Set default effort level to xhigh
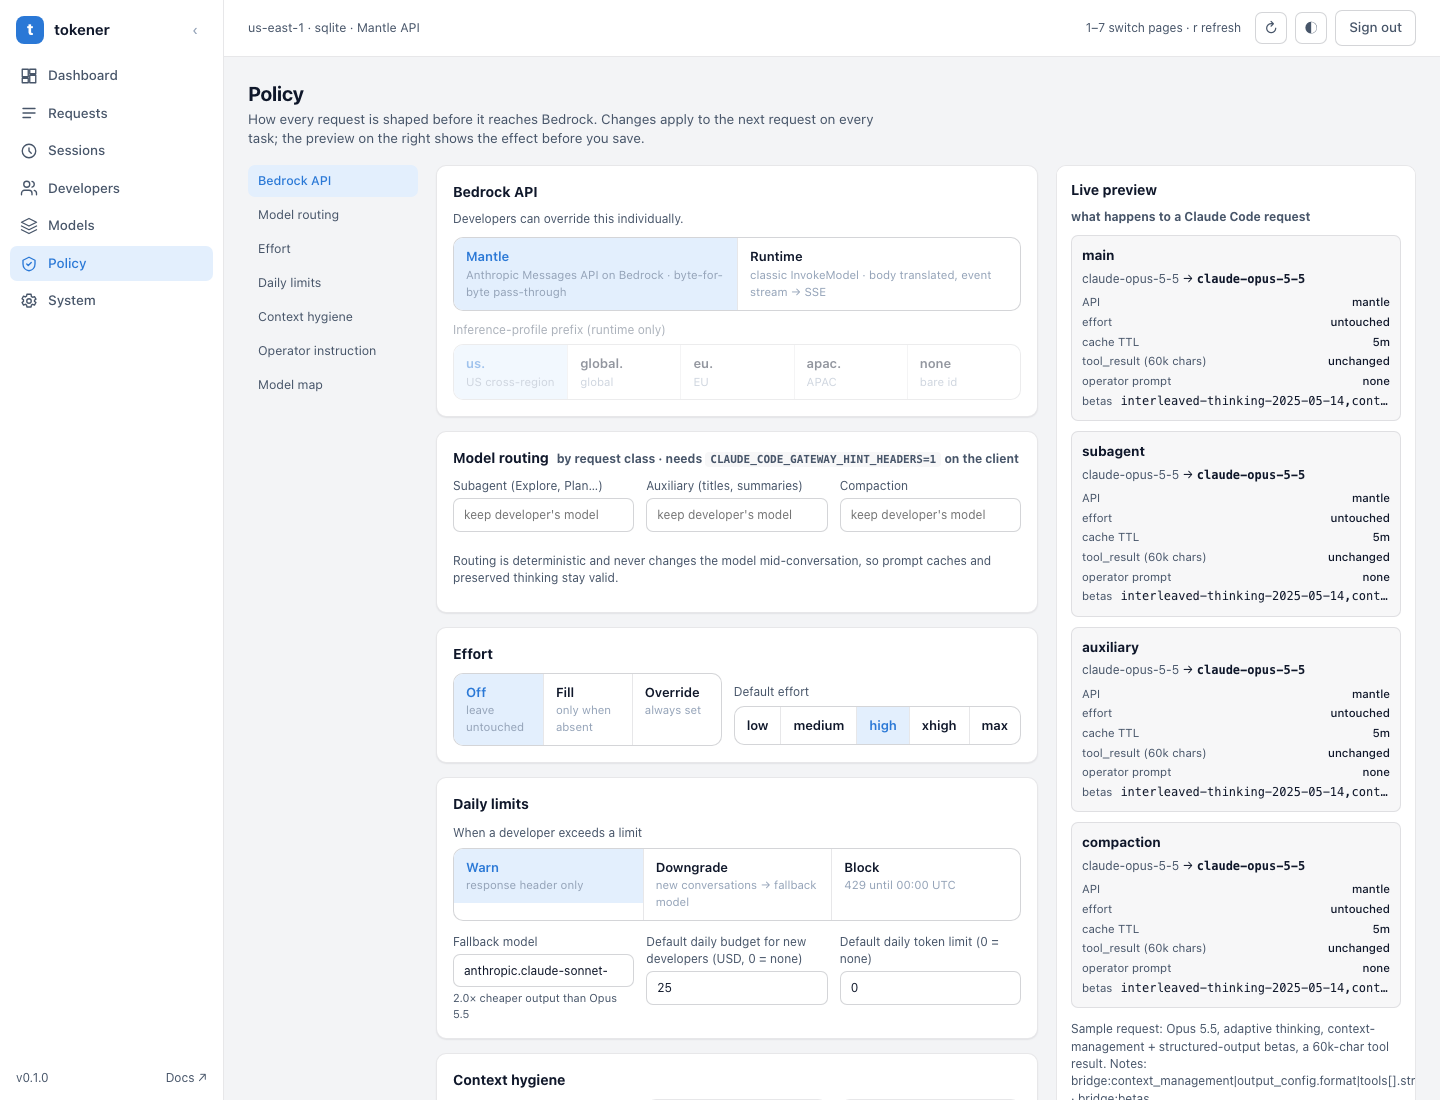Screen dimensions: 1440x1100 pyautogui.click(x=939, y=726)
